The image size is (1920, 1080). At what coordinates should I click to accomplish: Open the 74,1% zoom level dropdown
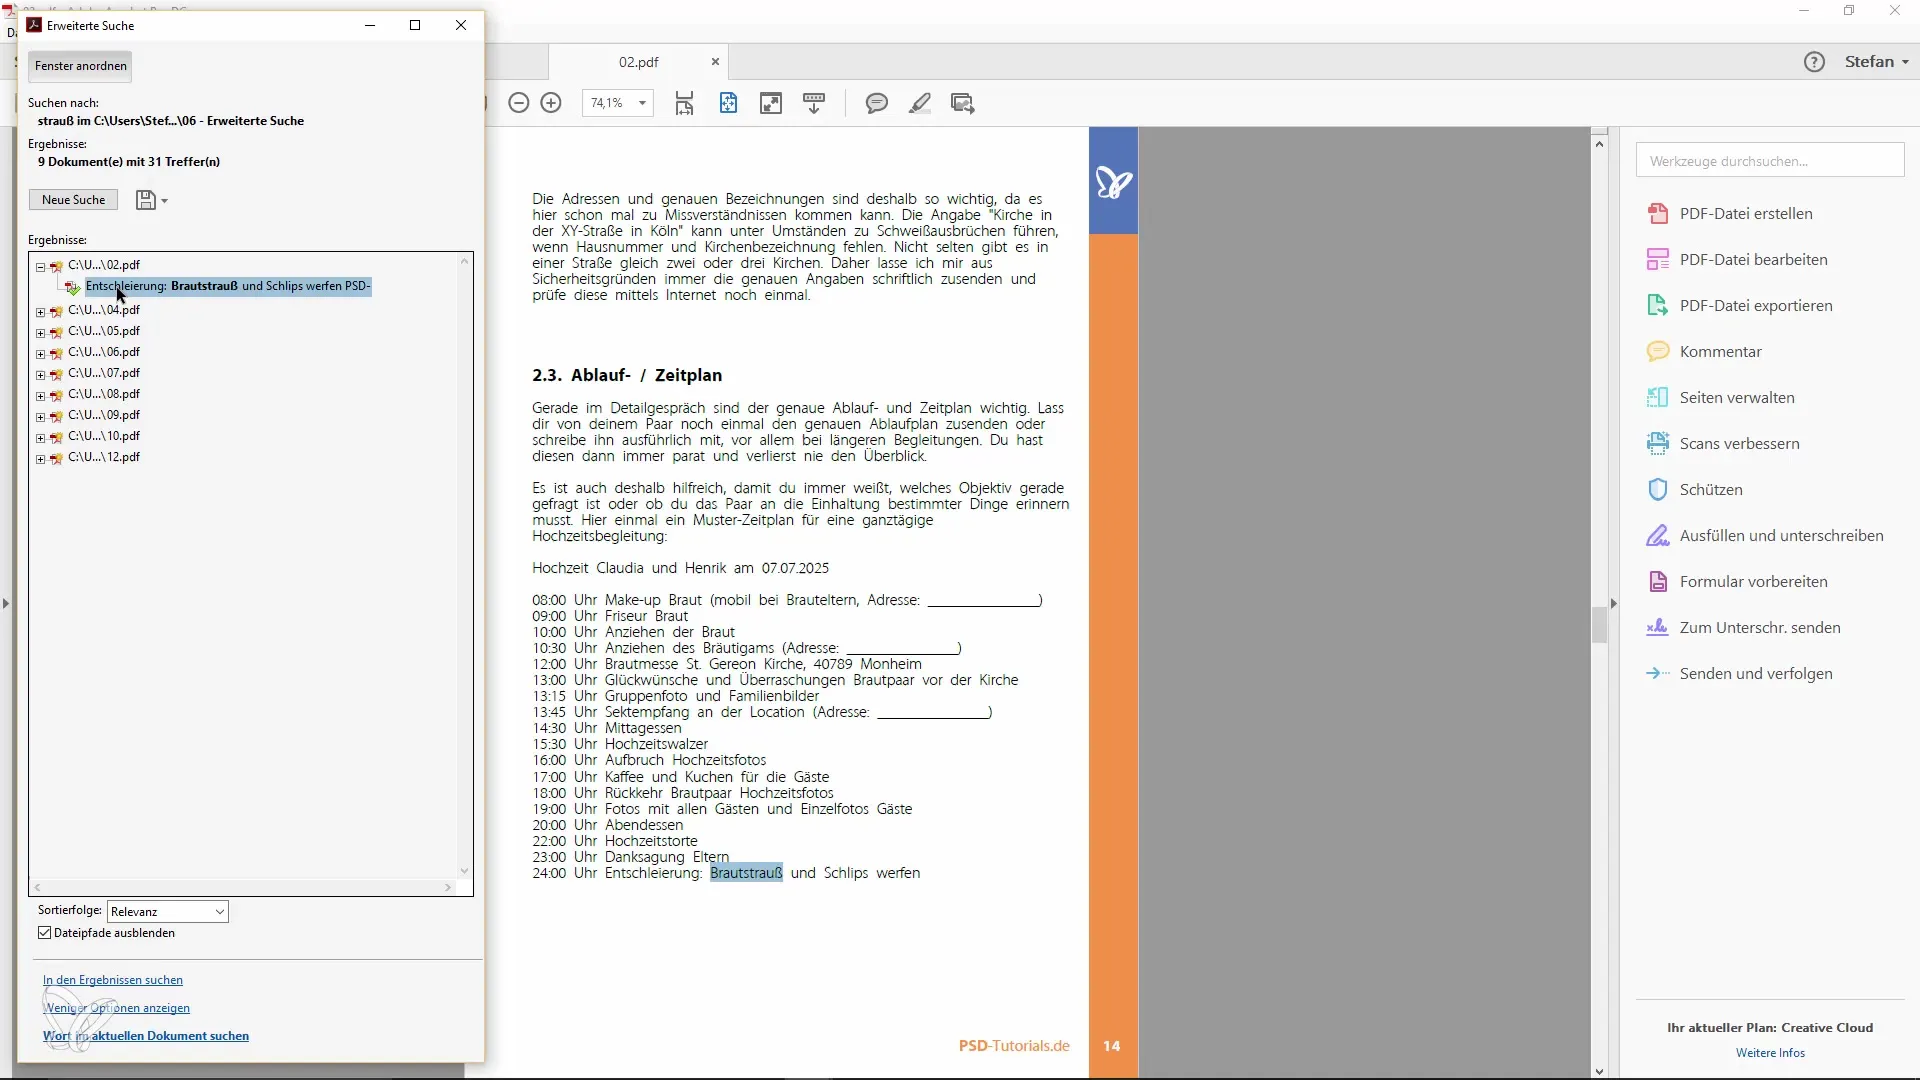pos(642,103)
